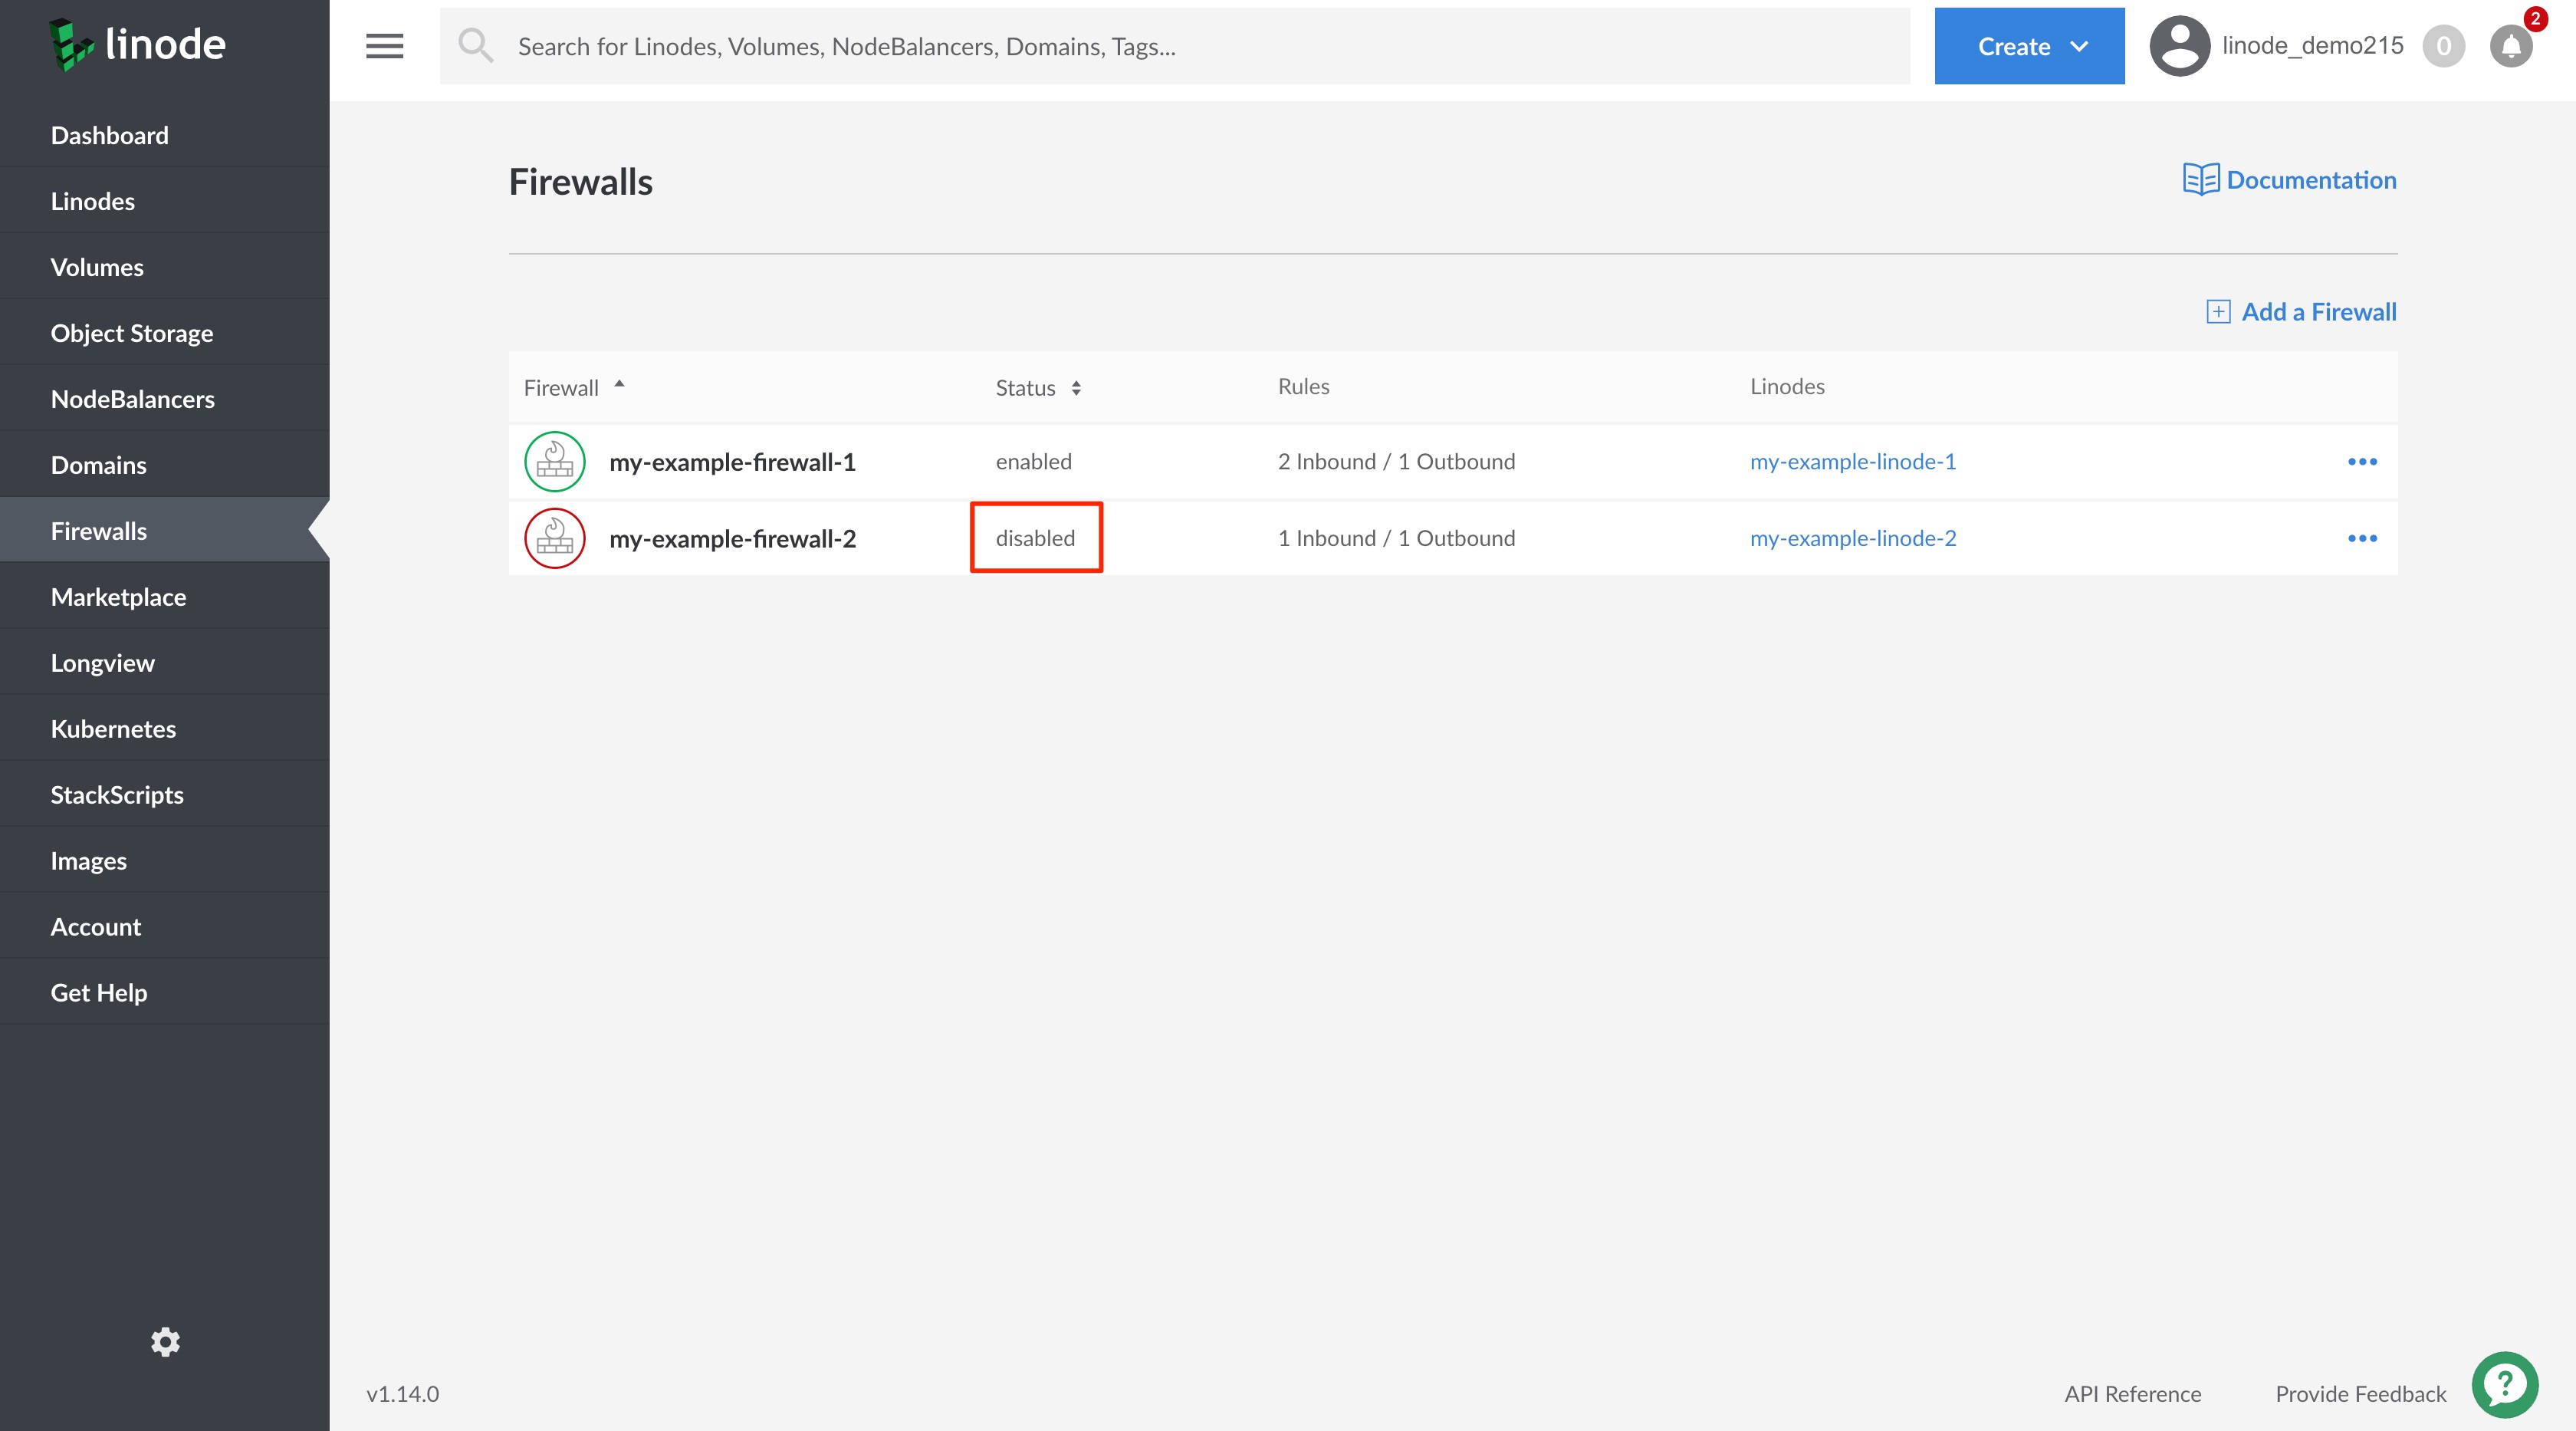Screen dimensions: 2576x1431
Task: Click the user avatar icon
Action: tap(2179, 46)
